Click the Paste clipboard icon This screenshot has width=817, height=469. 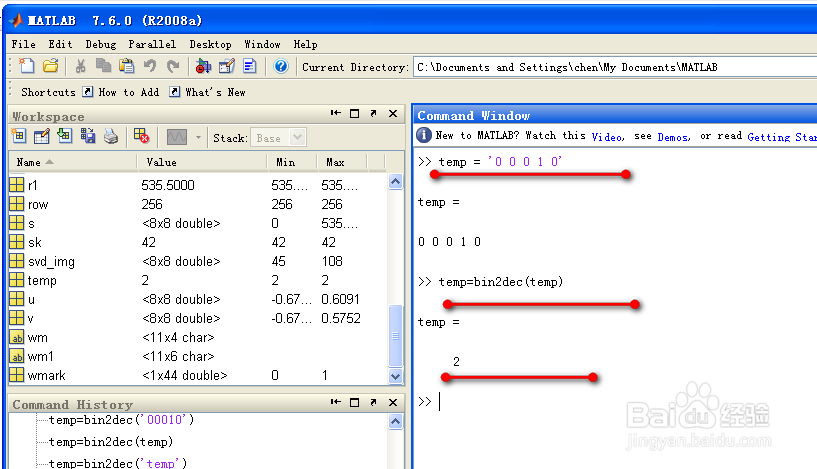tap(127, 66)
